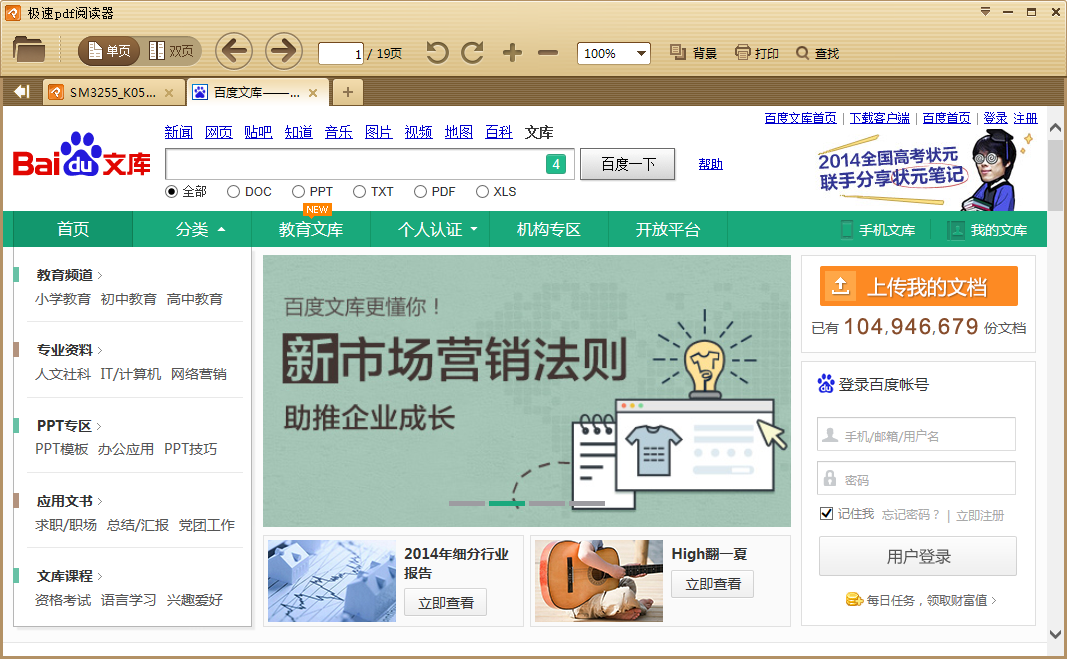Open 每日任务，领取财富值 link

pyautogui.click(x=921, y=600)
